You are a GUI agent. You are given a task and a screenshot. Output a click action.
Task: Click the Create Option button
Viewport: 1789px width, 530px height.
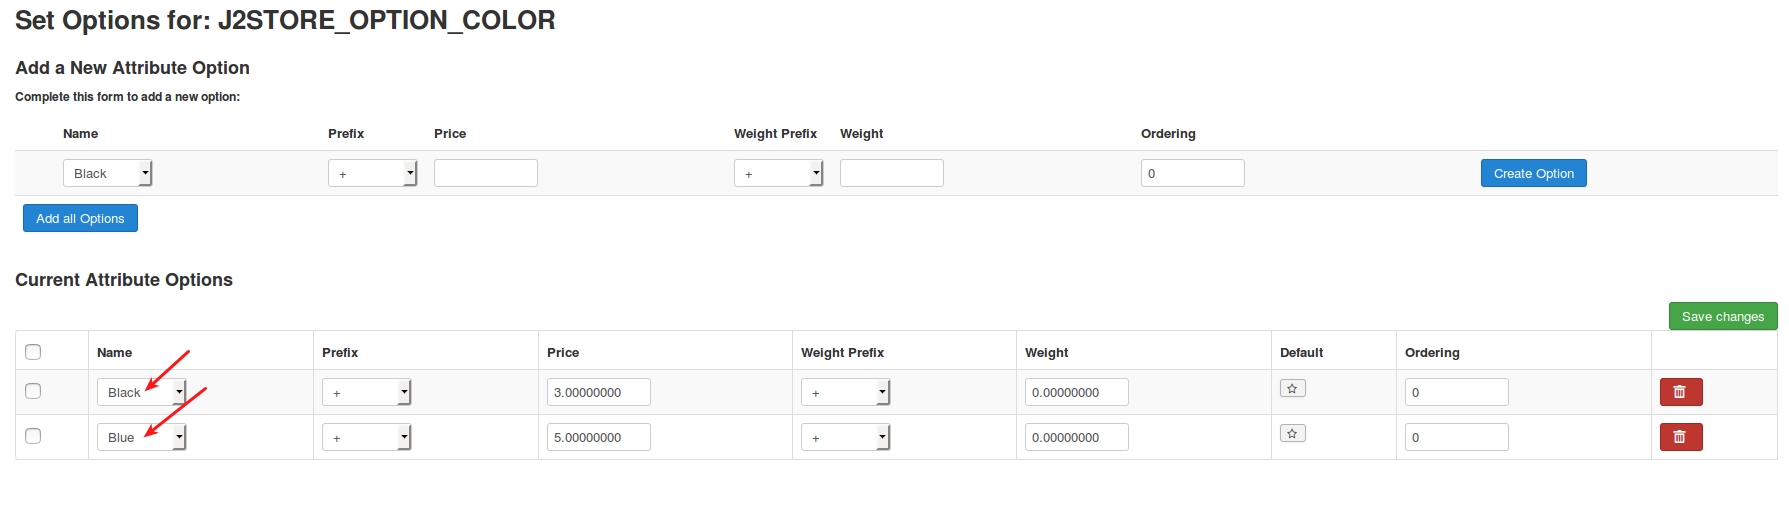1533,173
